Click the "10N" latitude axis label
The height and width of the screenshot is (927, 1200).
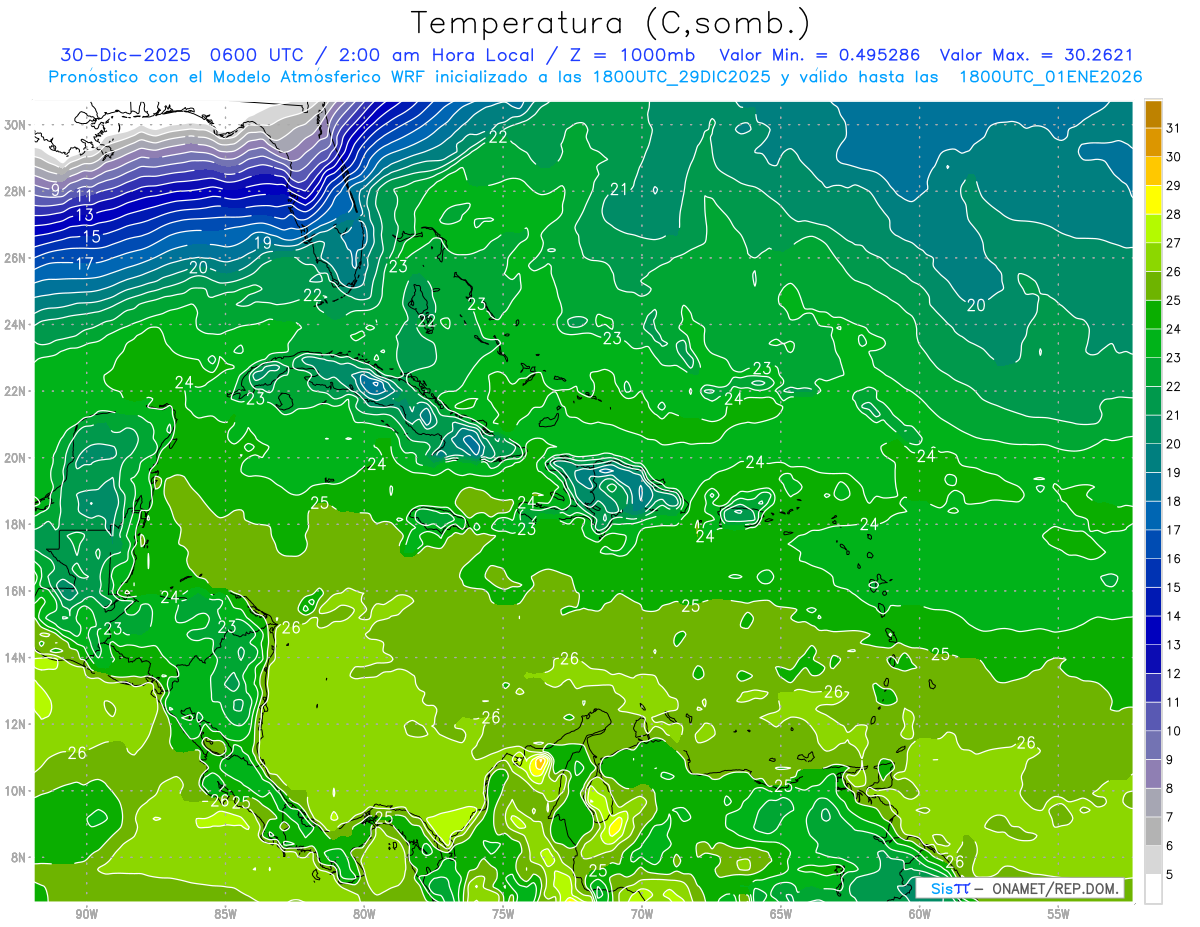pos(17,791)
